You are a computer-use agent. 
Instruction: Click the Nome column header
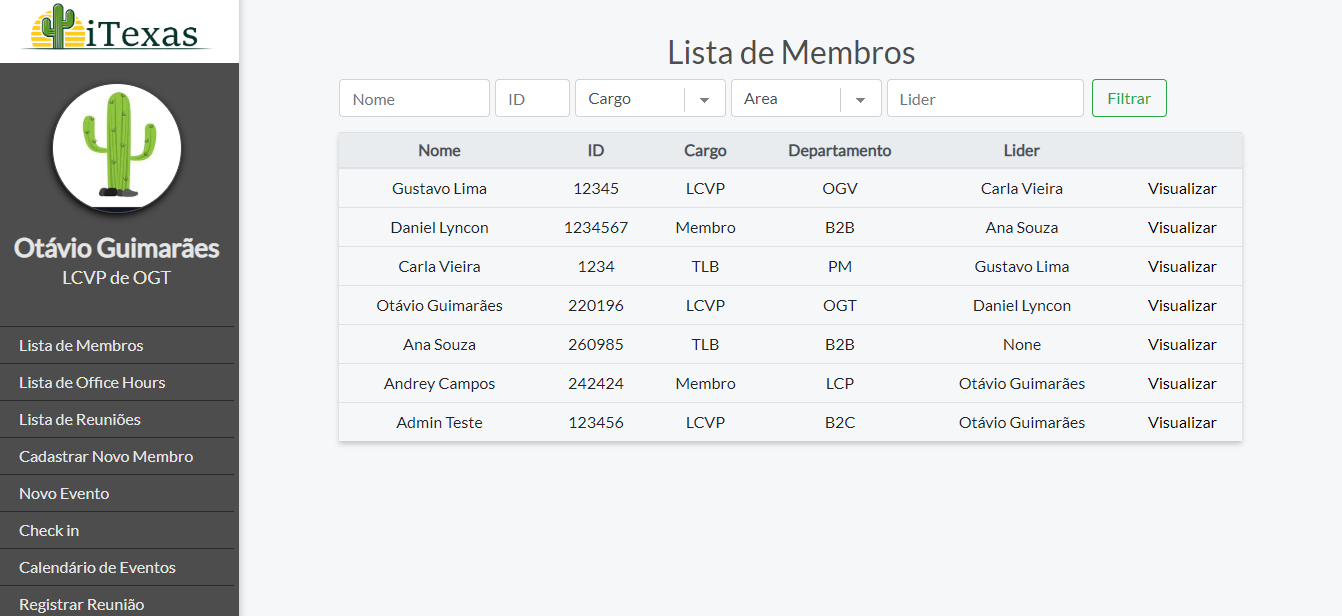[x=439, y=150]
